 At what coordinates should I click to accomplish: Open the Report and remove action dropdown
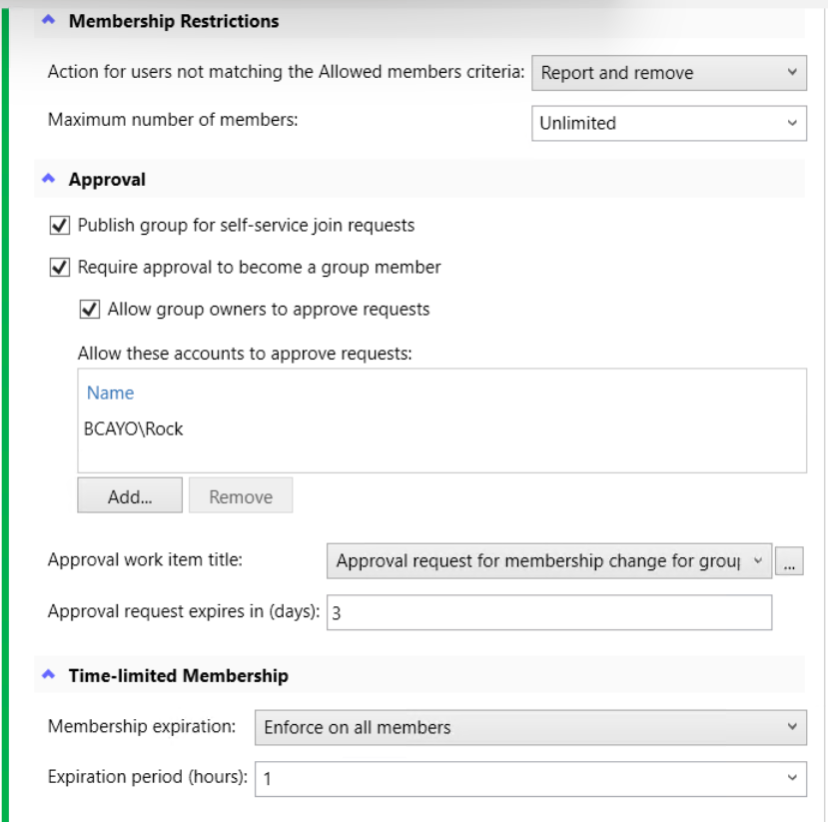click(668, 73)
